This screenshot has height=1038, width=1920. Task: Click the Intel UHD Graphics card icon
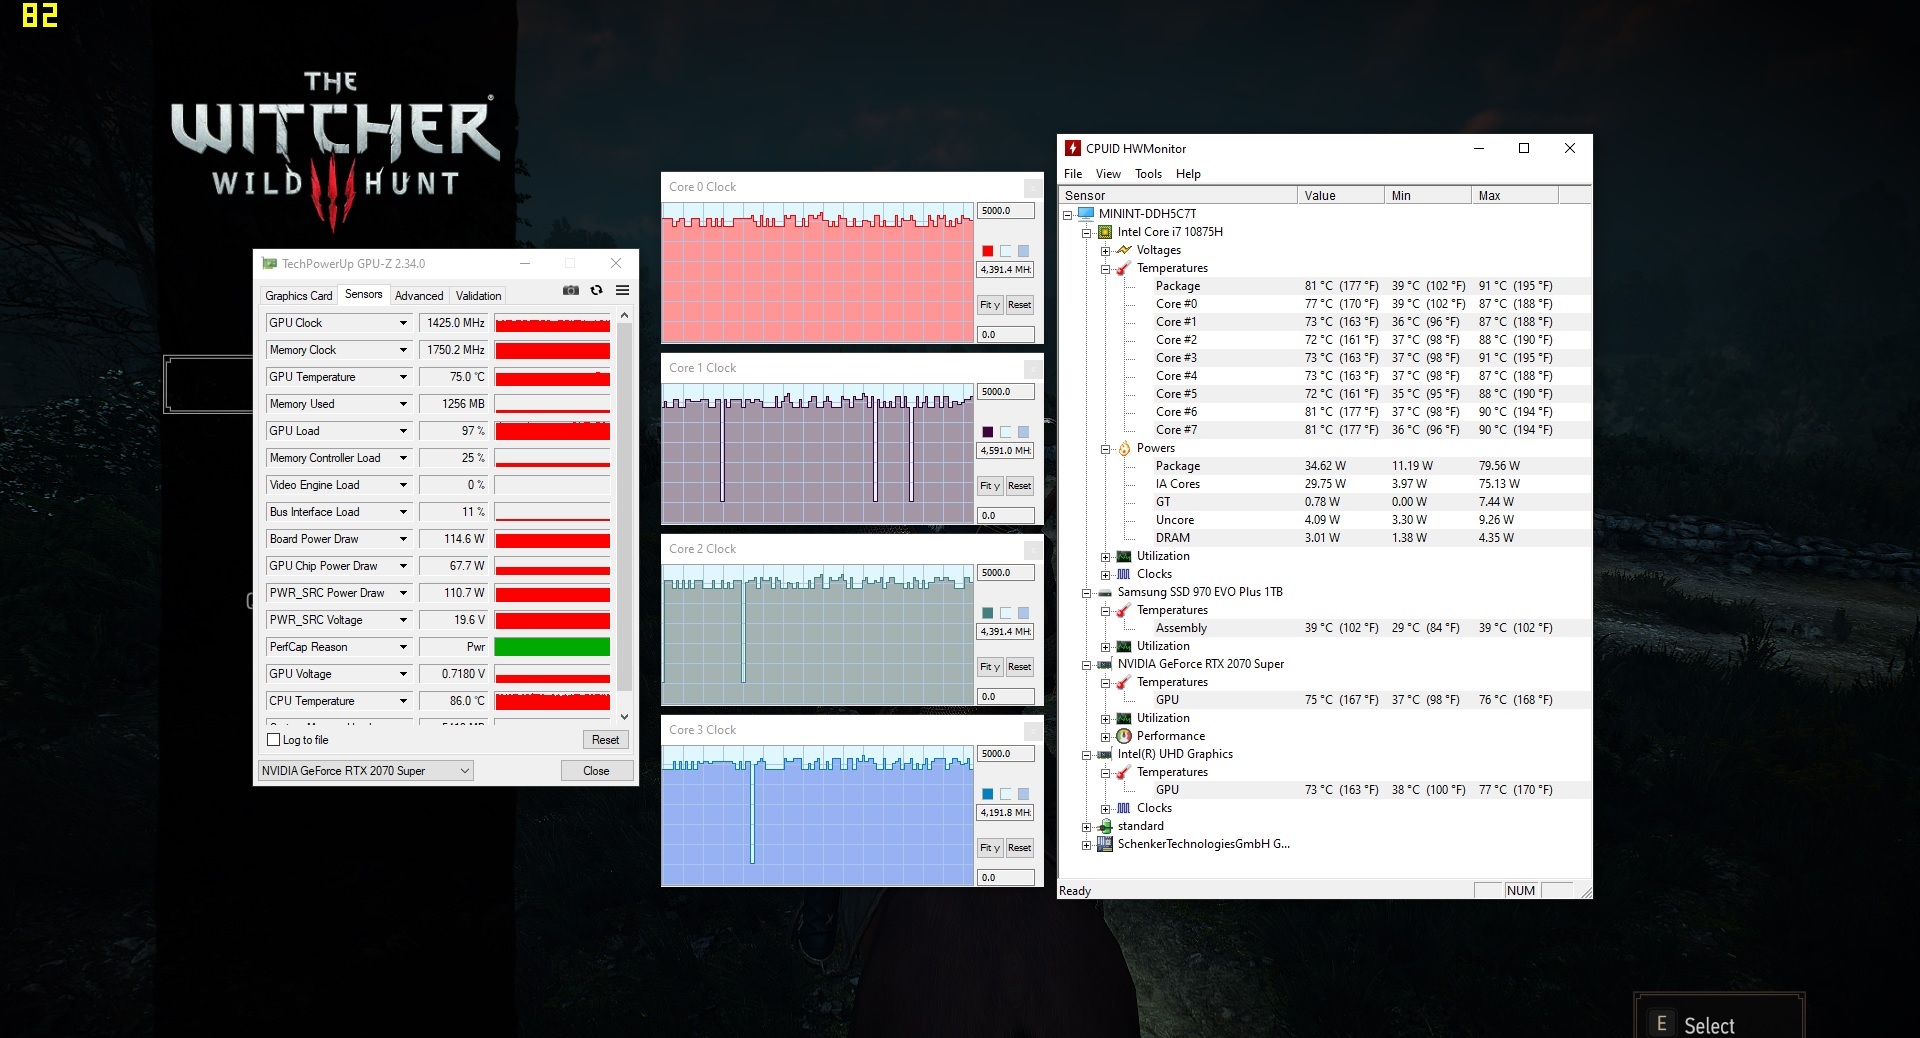click(x=1105, y=754)
